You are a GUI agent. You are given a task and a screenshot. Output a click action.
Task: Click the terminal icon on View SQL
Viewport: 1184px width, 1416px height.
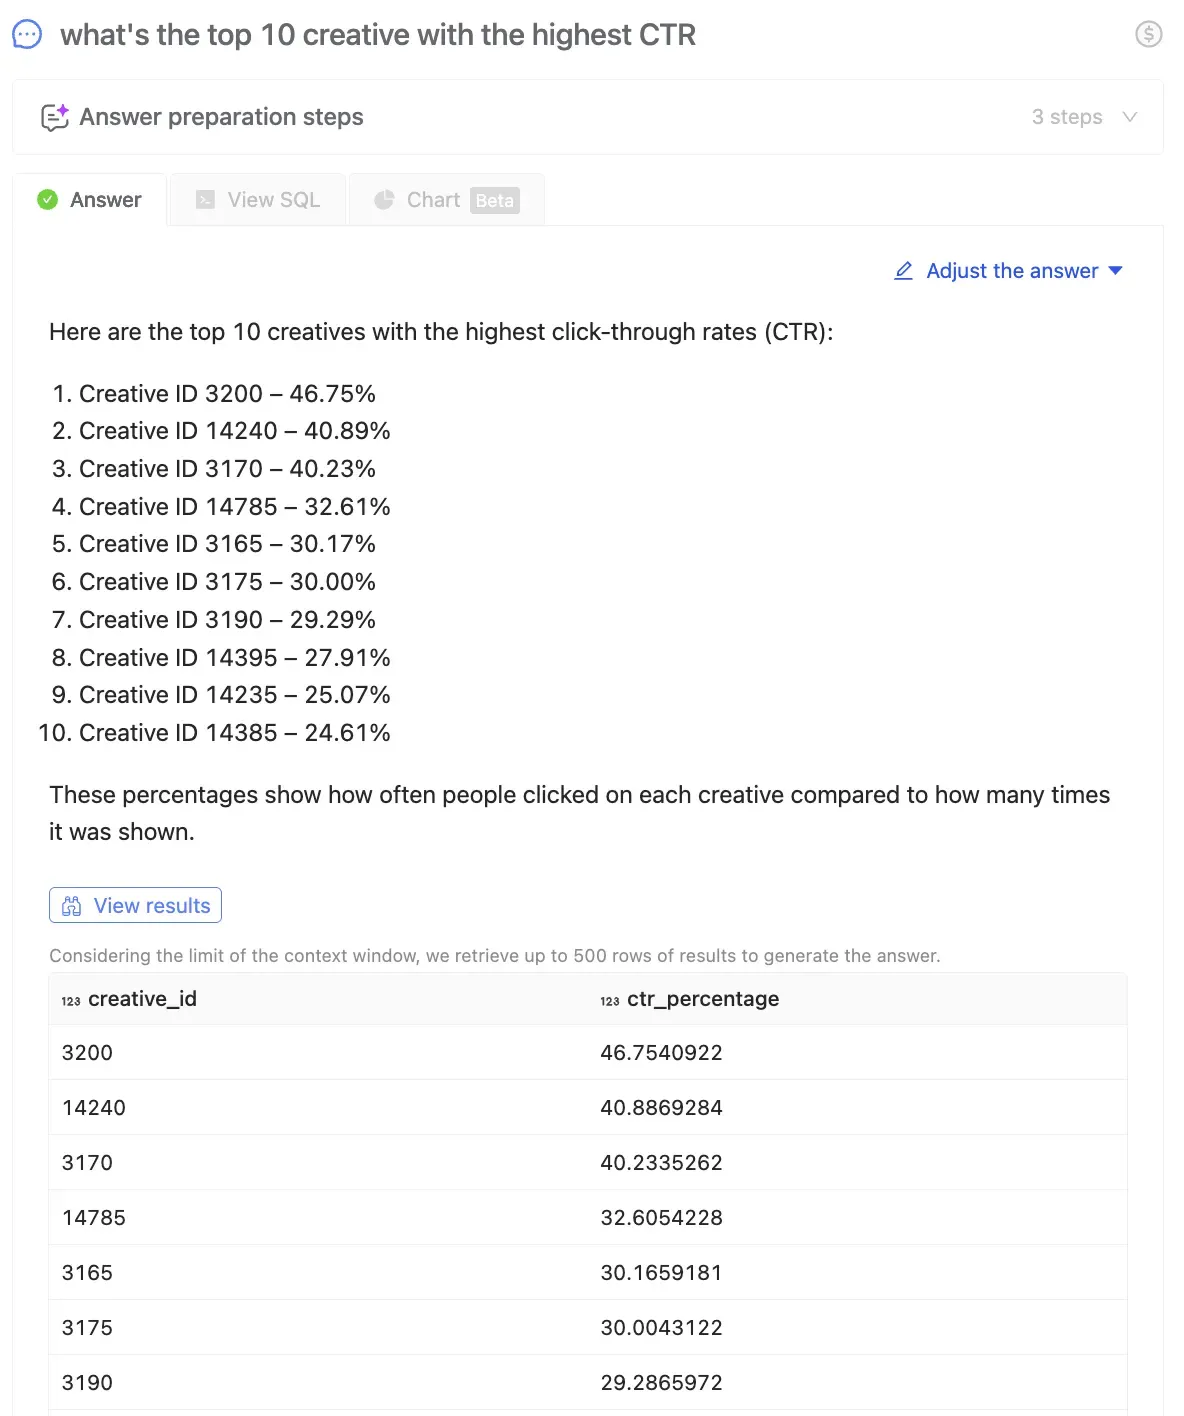[206, 200]
